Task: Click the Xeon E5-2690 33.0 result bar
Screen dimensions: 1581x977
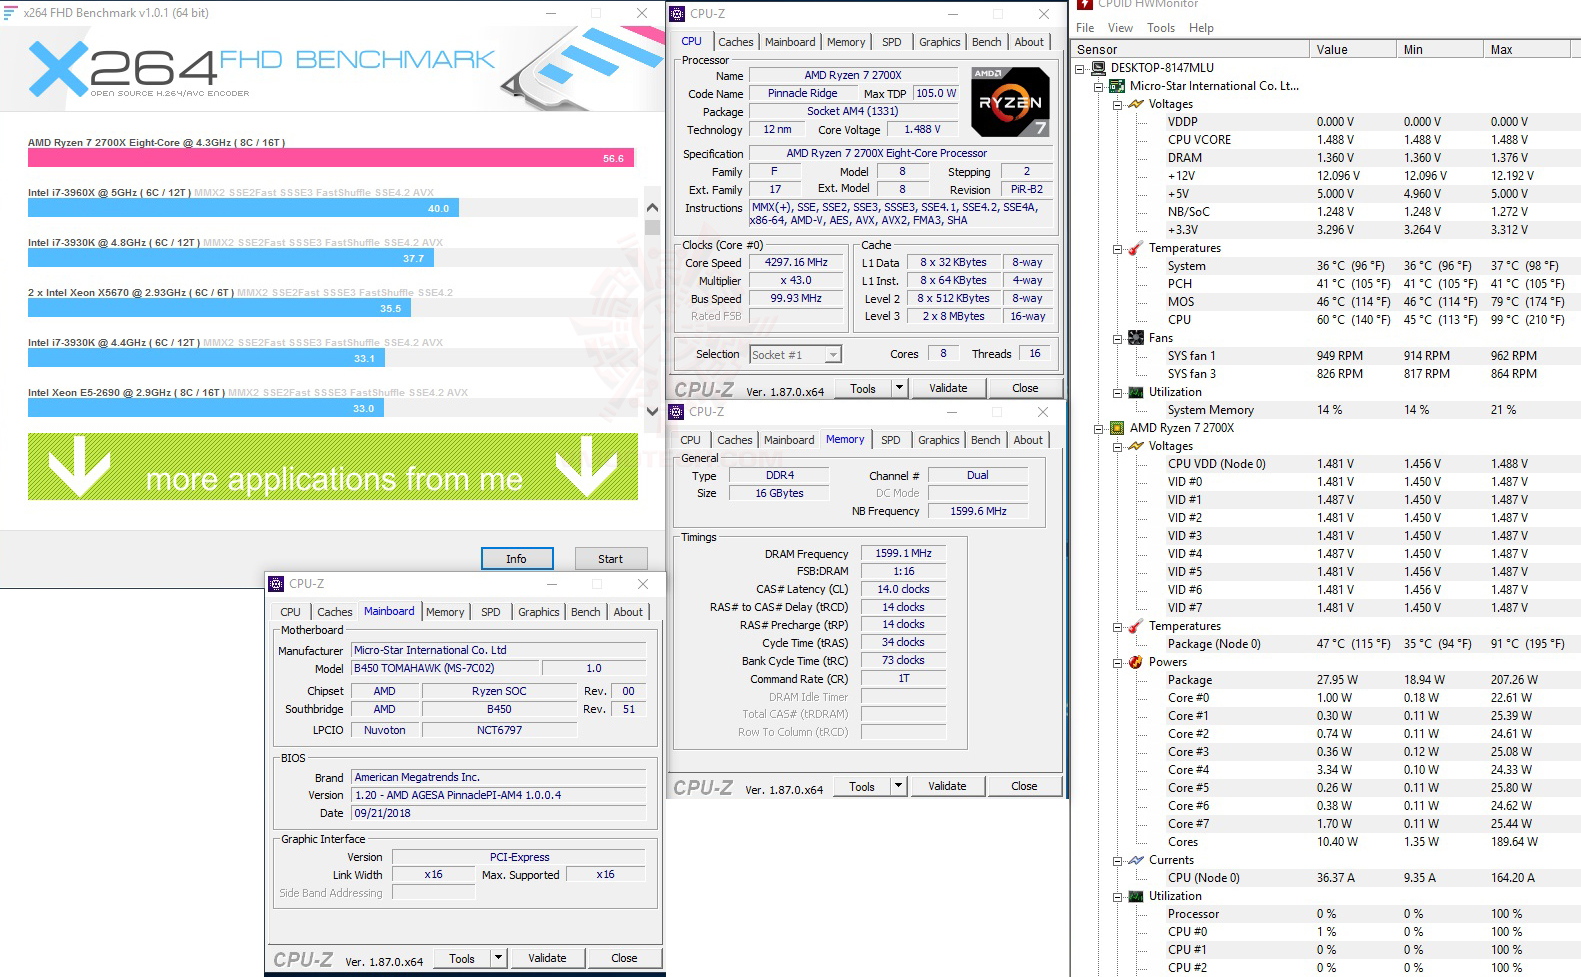Action: 205,408
